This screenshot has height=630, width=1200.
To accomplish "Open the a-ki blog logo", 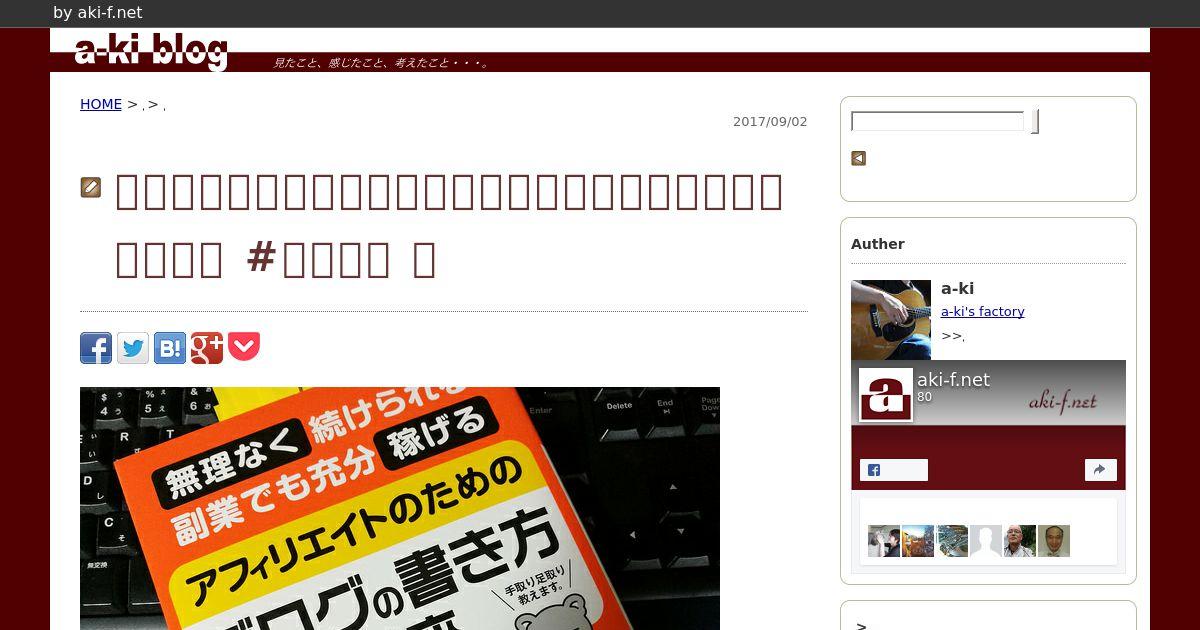I will coord(151,51).
